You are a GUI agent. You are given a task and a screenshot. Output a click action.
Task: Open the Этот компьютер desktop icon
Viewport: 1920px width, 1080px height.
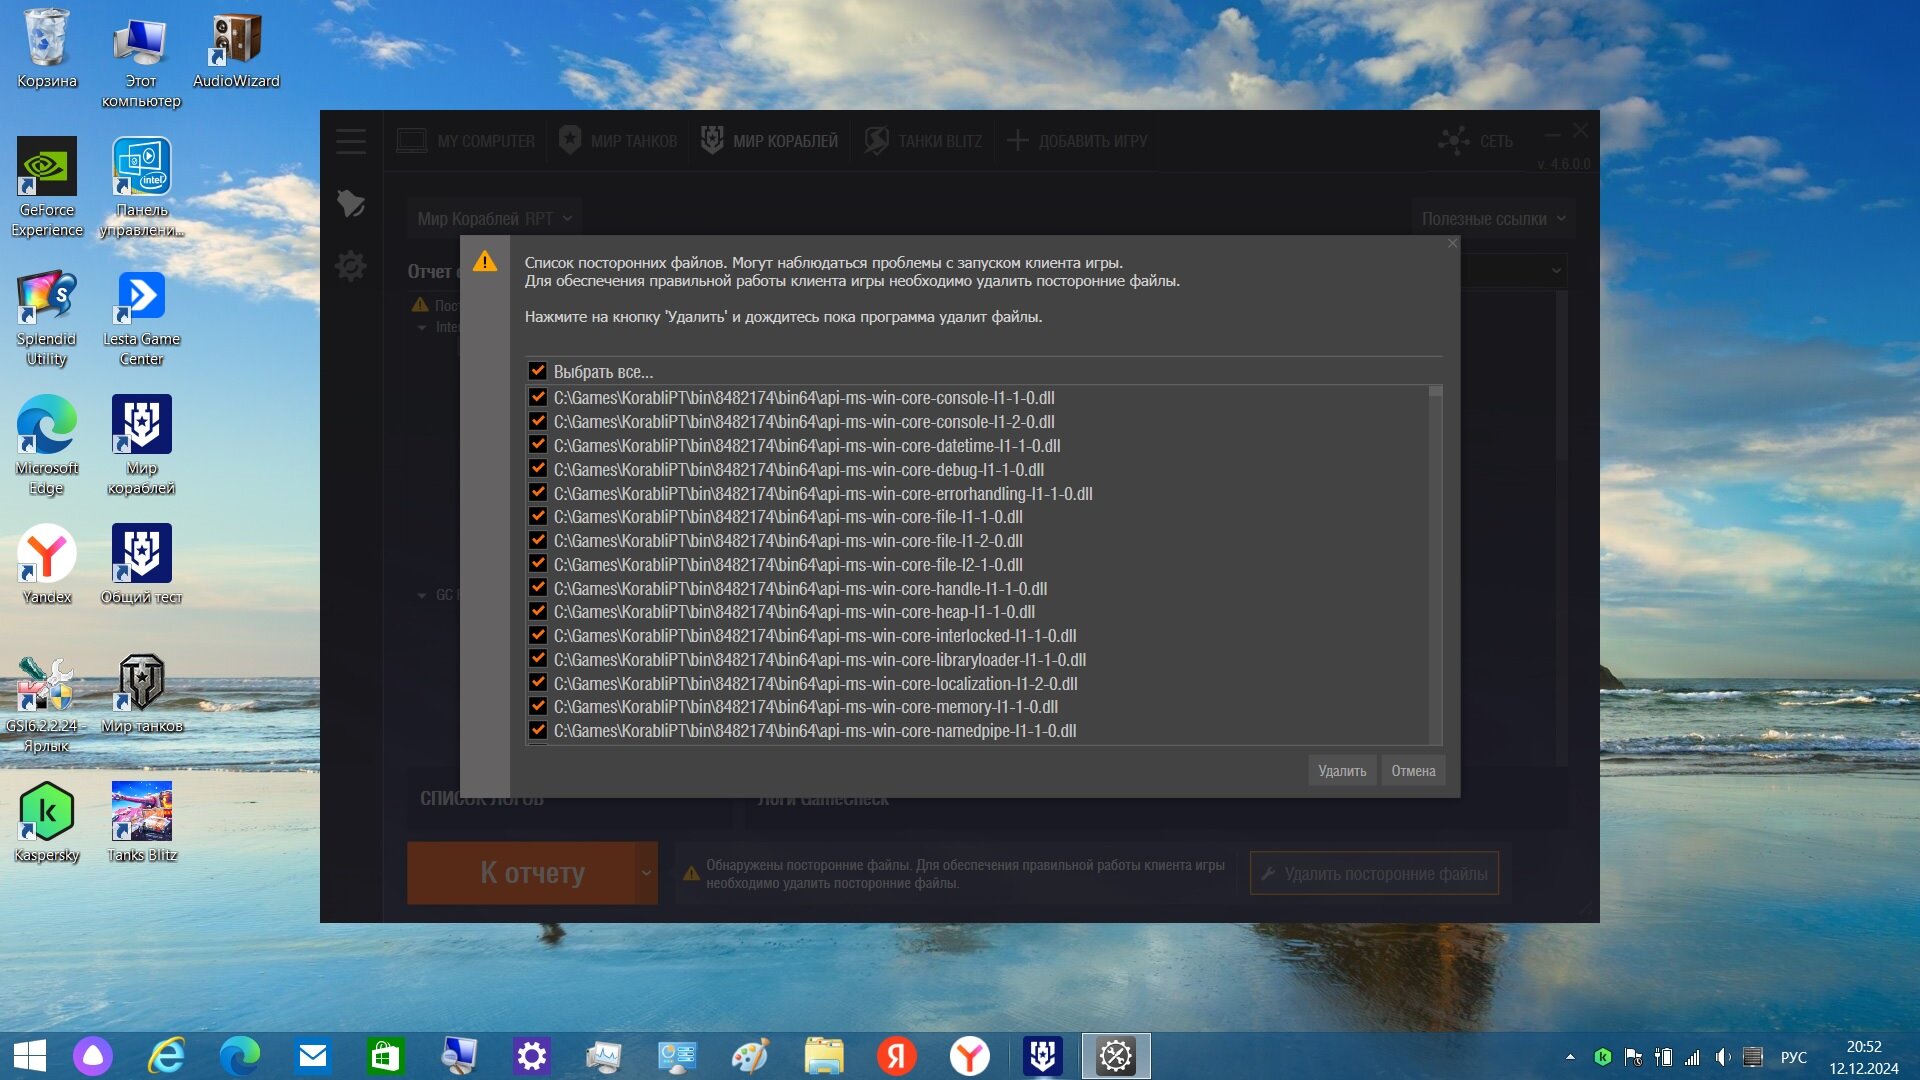[x=141, y=60]
